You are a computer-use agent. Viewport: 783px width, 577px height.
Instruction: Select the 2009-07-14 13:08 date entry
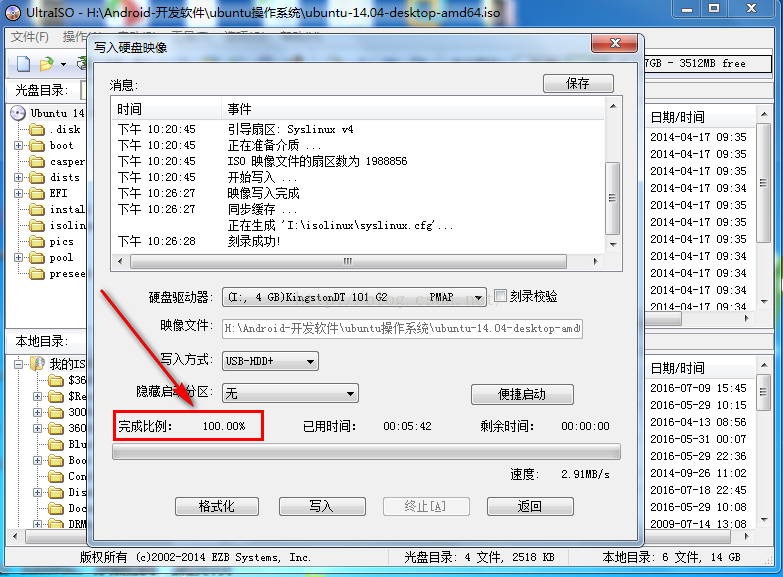point(698,524)
